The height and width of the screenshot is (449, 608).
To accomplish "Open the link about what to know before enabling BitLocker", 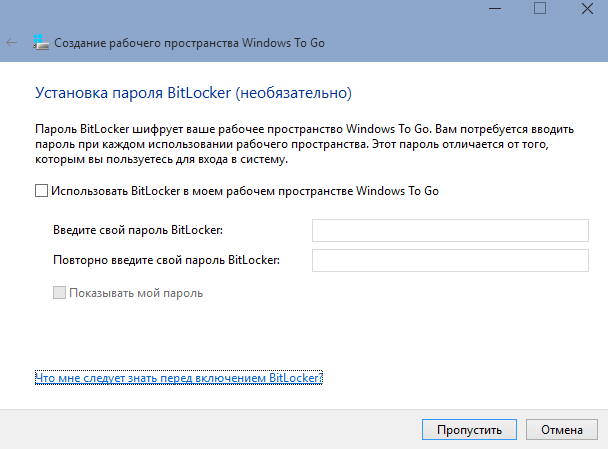I will point(179,378).
